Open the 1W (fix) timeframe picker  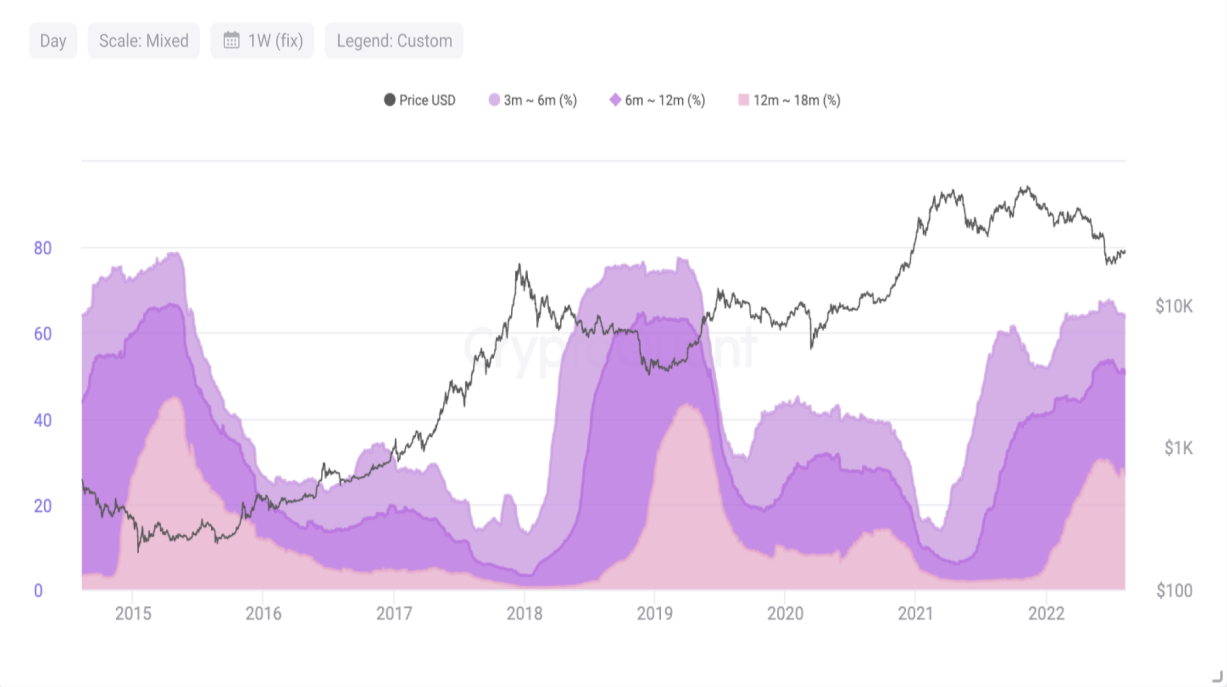click(262, 40)
